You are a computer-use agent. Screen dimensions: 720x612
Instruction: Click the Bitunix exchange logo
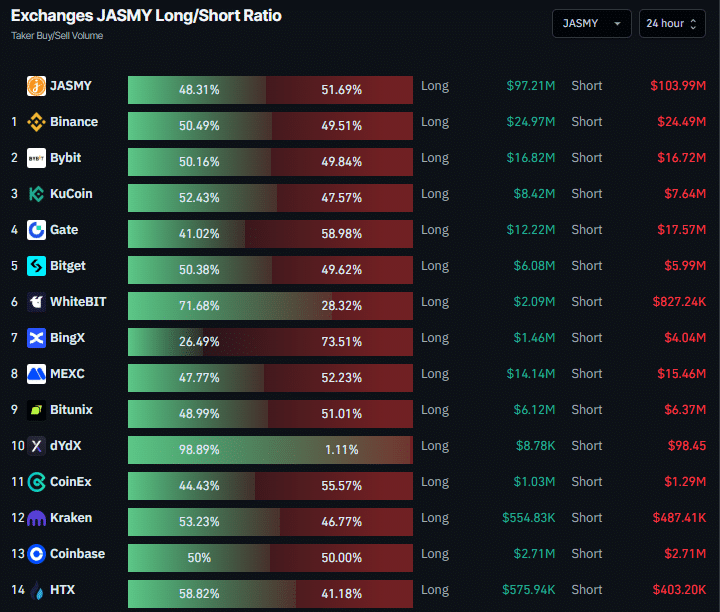pyautogui.click(x=36, y=410)
